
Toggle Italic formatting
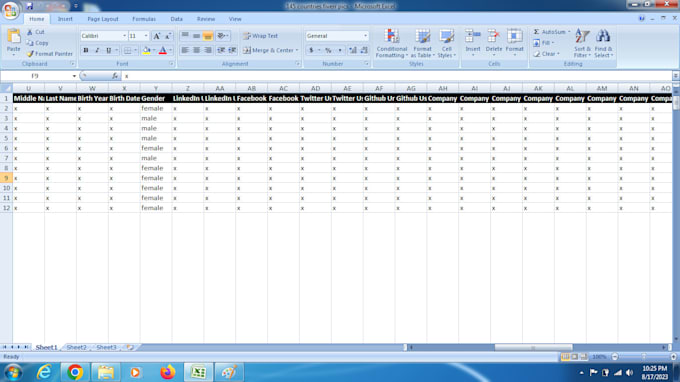(97, 51)
